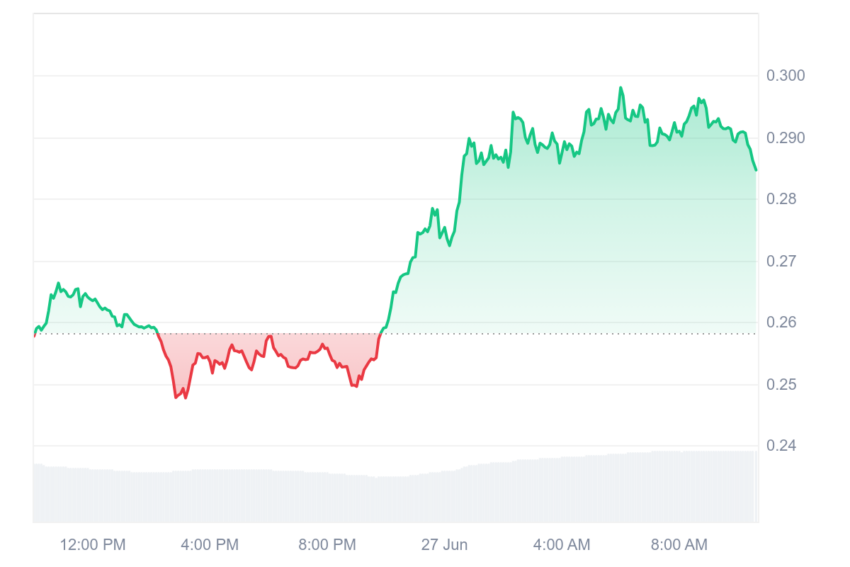Click the 4:00 AM time axis label
Image resolution: width=850 pixels, height=567 pixels.
pyautogui.click(x=561, y=544)
